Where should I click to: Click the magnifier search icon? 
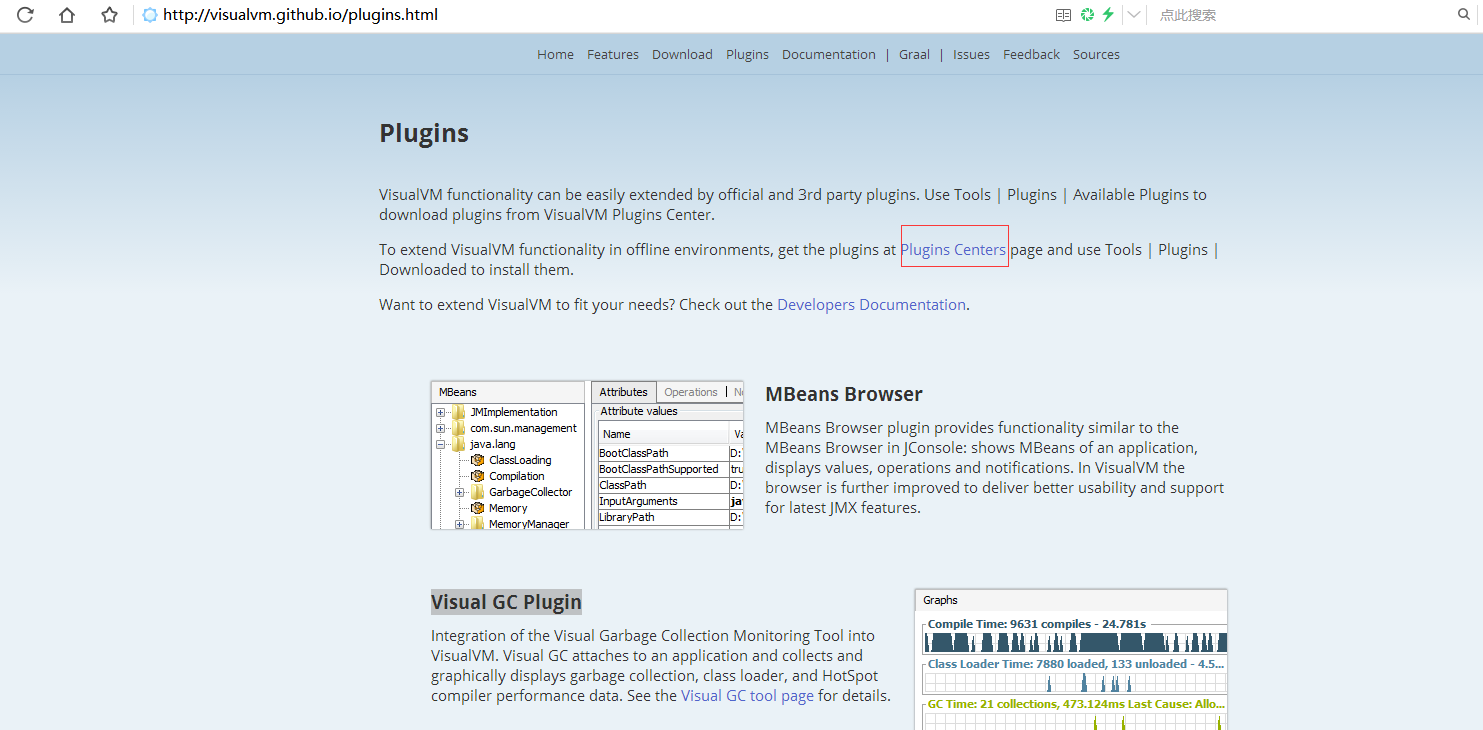(x=1465, y=15)
